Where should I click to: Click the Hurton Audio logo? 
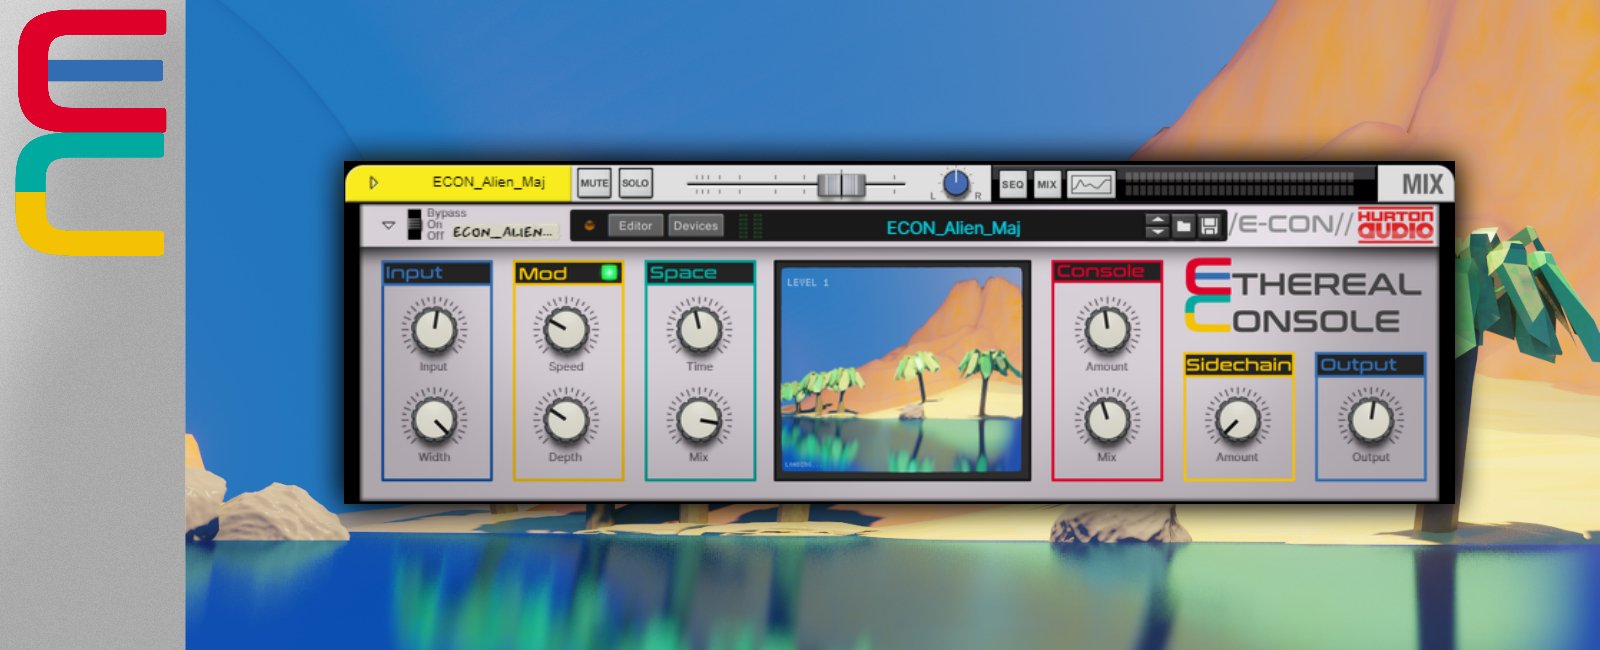pyautogui.click(x=1395, y=224)
